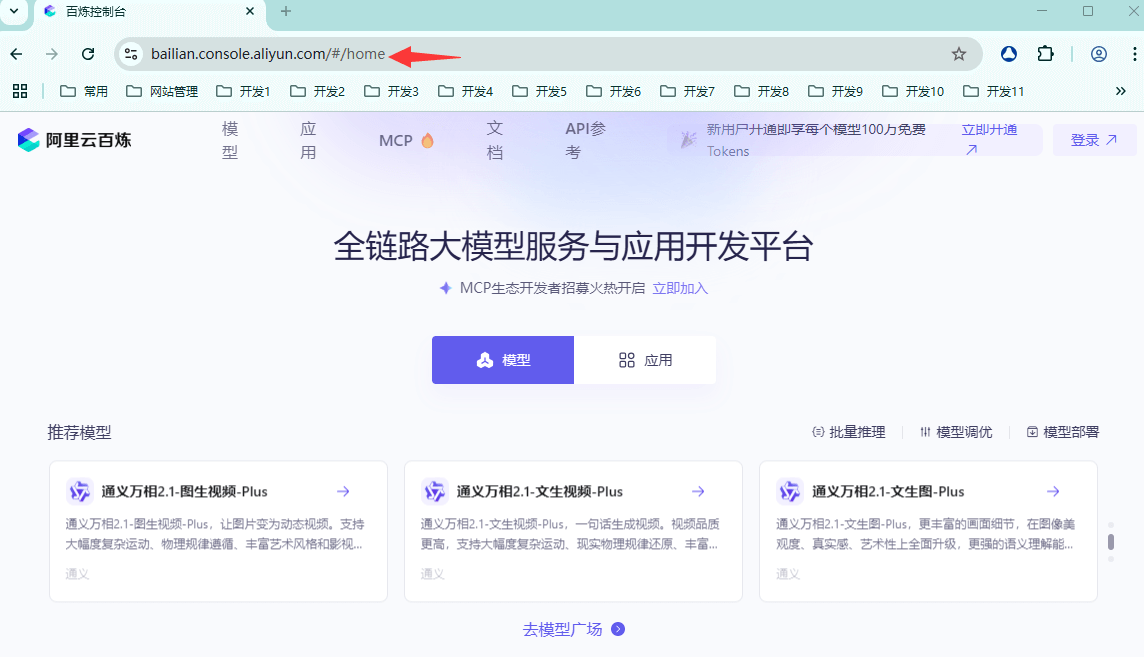This screenshot has width=1144, height=657.
Task: Open the 开发8 bookmarks folder
Action: [762, 91]
